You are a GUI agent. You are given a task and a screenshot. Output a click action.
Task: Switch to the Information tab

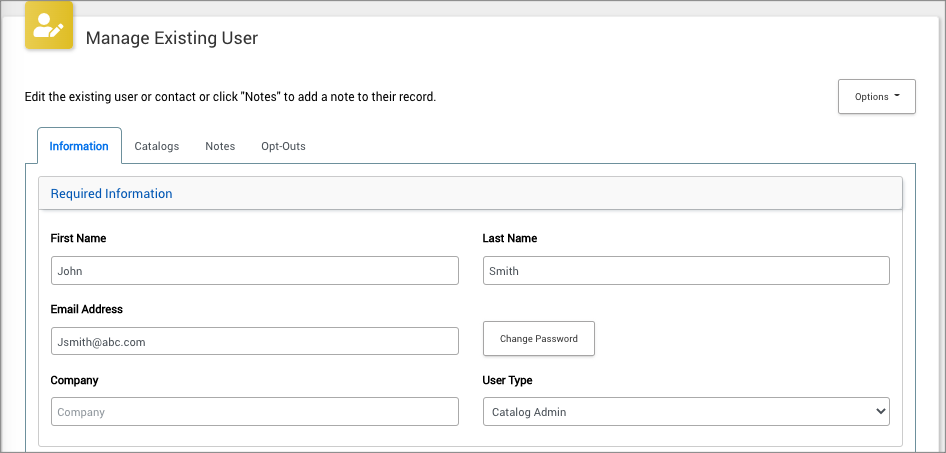[x=79, y=146]
